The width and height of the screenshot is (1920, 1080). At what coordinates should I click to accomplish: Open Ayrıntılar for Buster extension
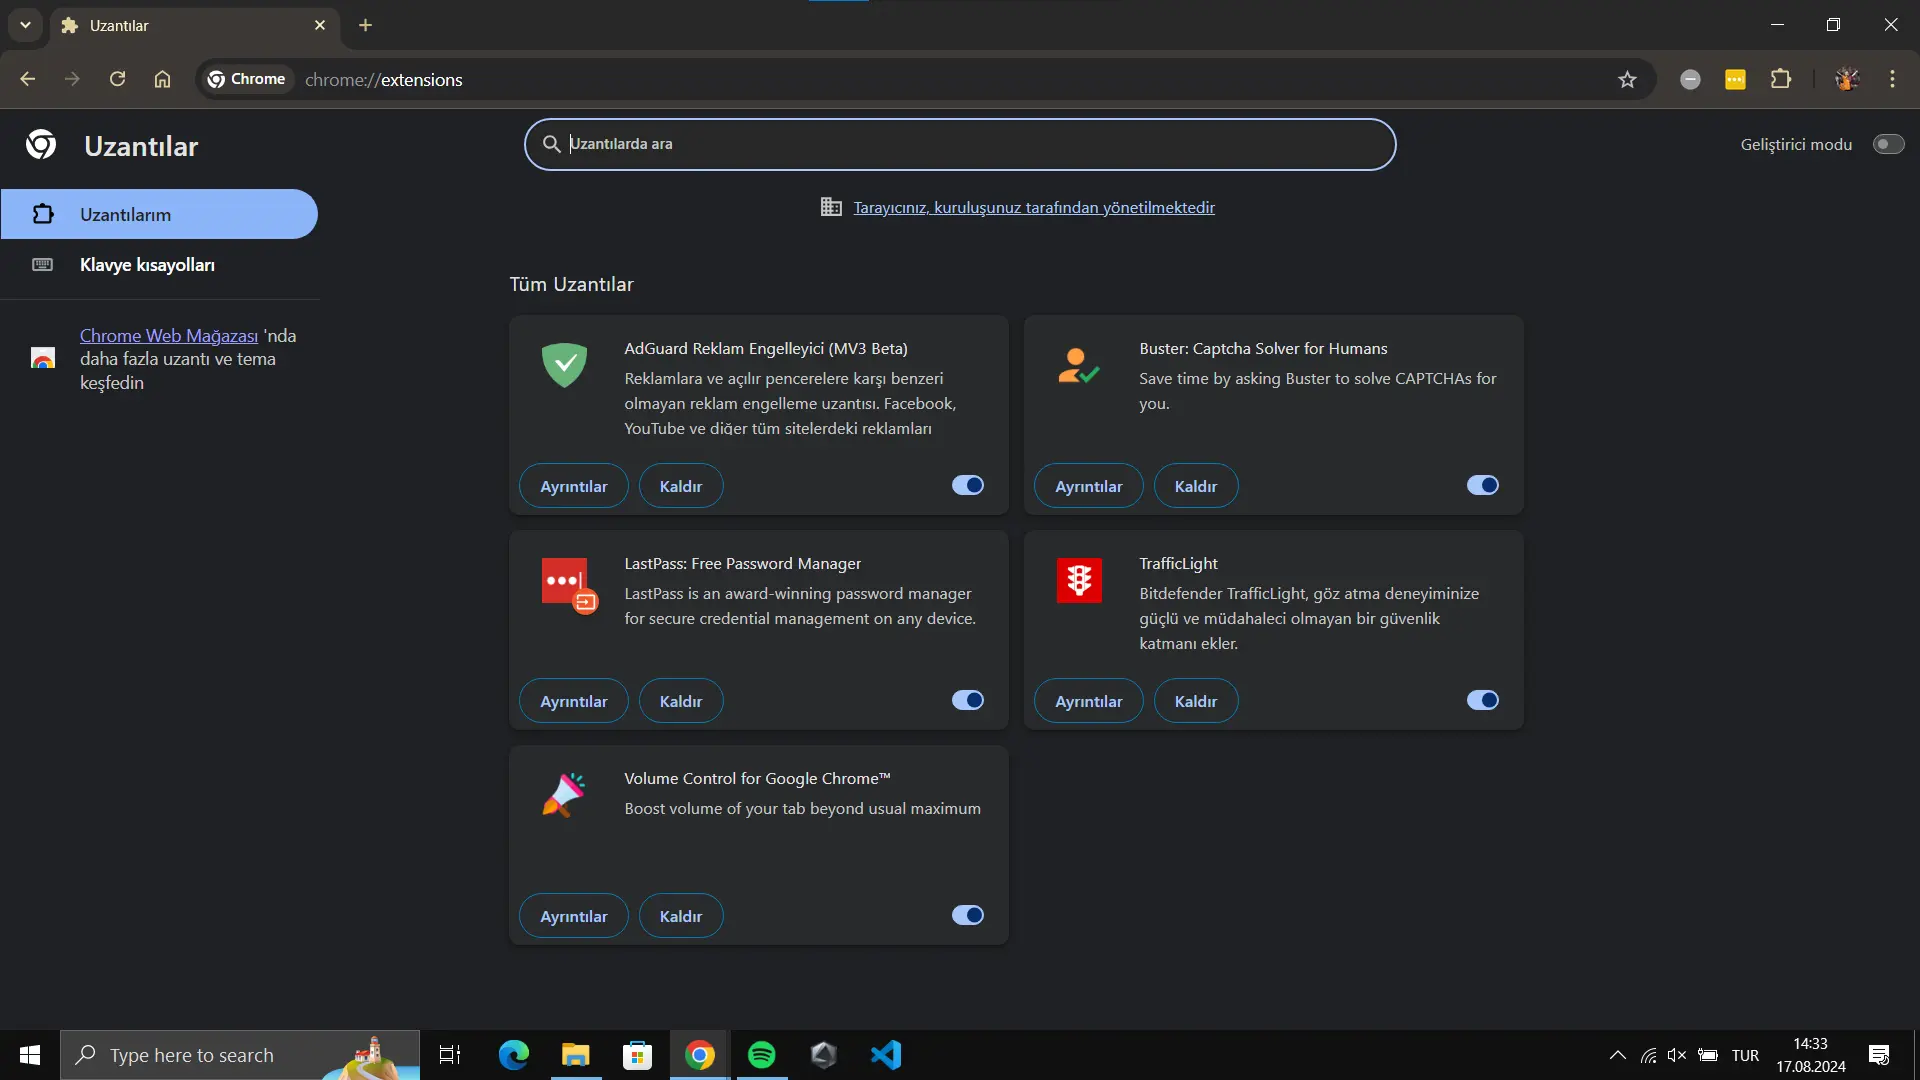(x=1088, y=486)
